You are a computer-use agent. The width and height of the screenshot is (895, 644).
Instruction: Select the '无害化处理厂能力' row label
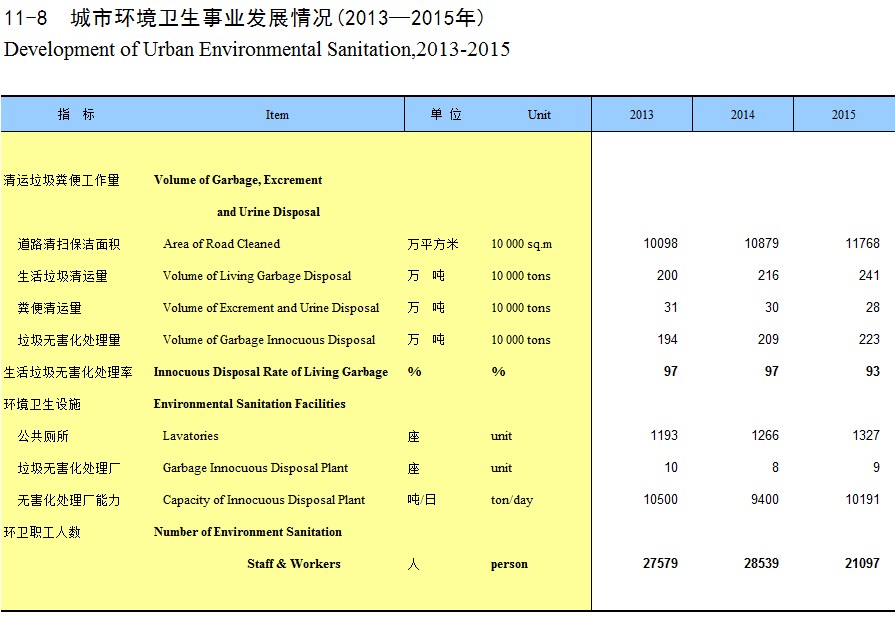point(68,500)
